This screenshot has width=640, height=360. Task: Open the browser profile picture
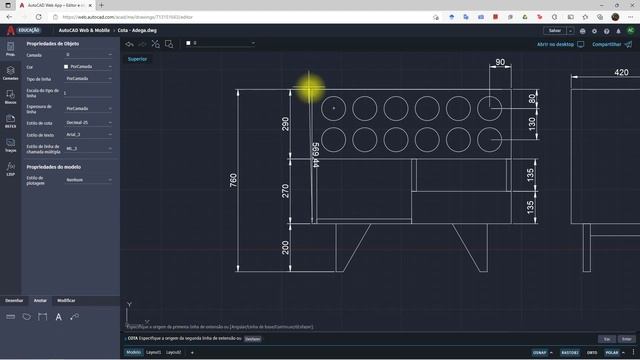[616, 17]
